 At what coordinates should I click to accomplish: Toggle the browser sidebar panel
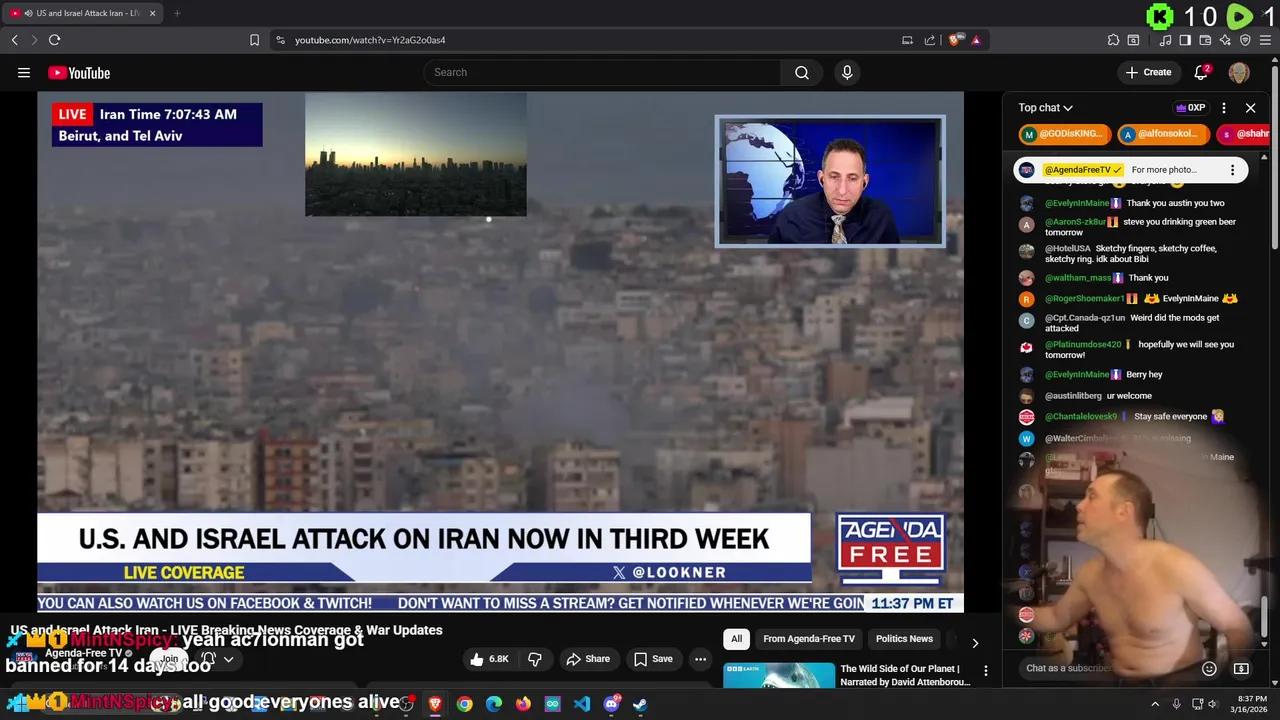[1185, 40]
